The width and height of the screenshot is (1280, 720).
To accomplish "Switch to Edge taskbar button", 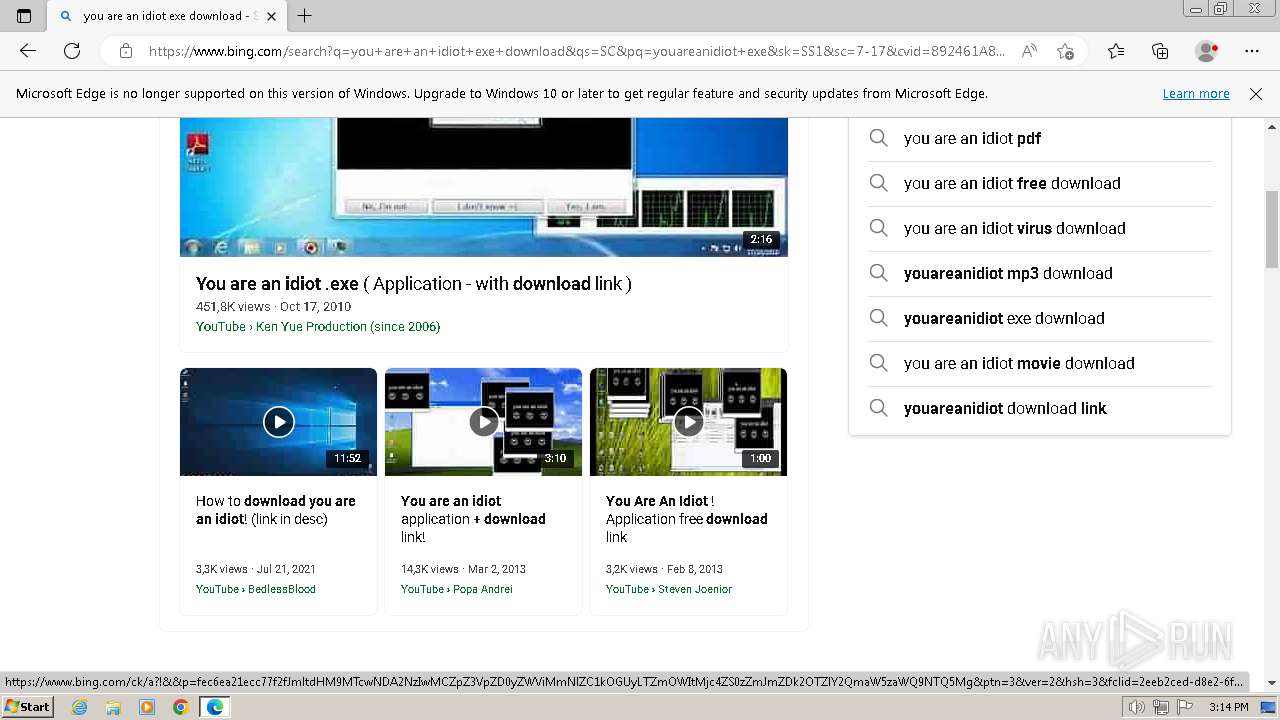I will point(215,707).
